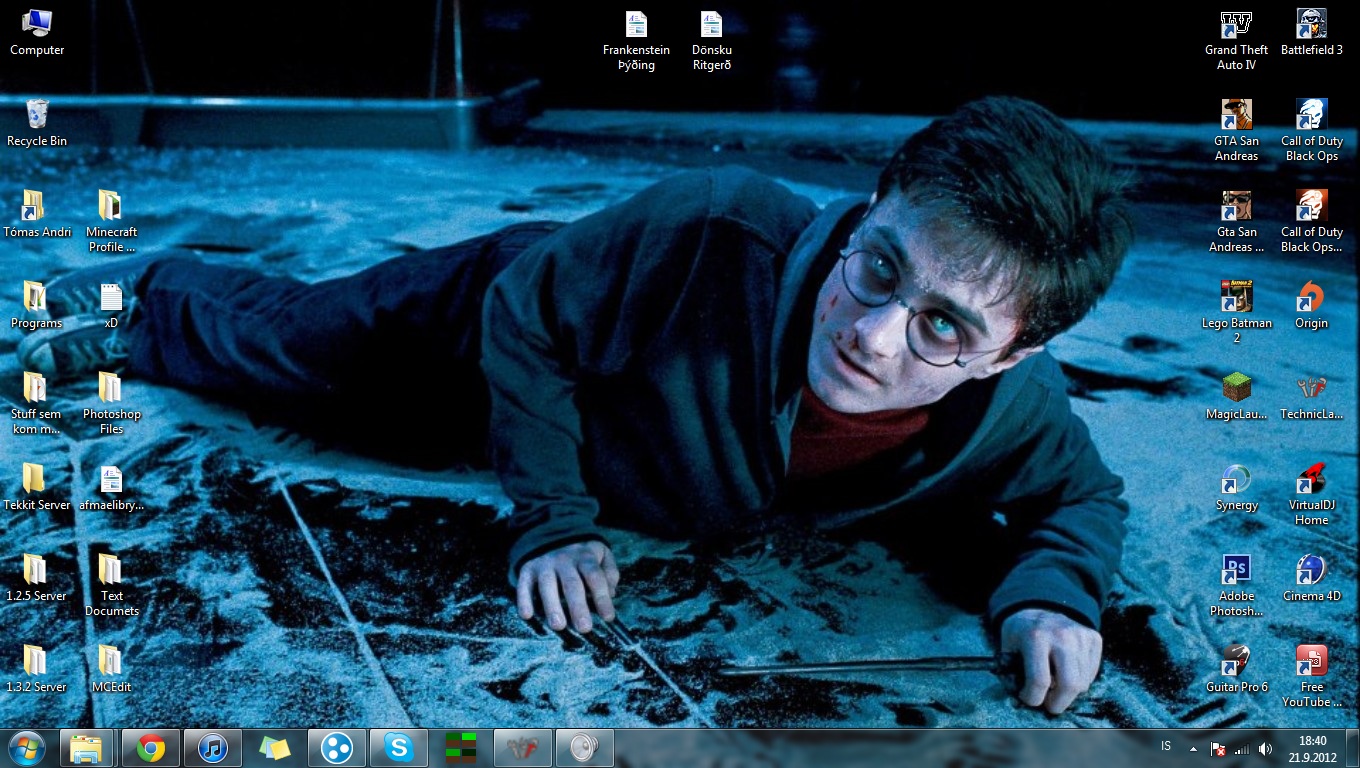The image size is (1360, 768).
Task: Select the Lego Batman 2 shortcut
Action: (1237, 313)
